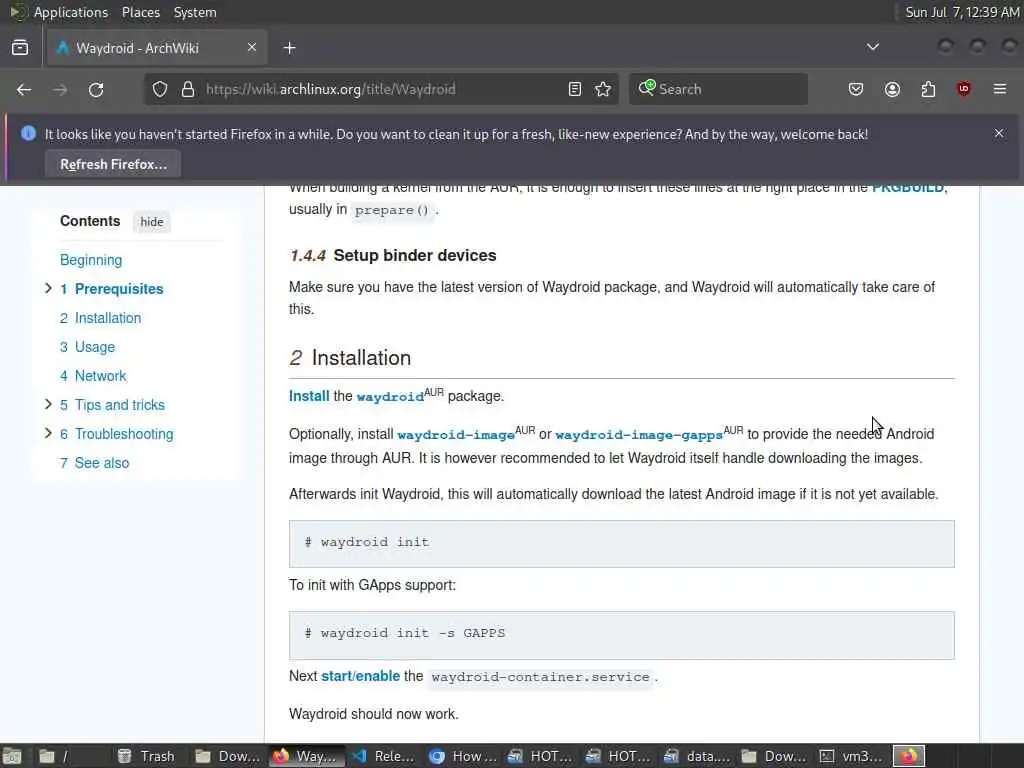Open the start/enable link
This screenshot has height=768, width=1024.
tap(360, 676)
